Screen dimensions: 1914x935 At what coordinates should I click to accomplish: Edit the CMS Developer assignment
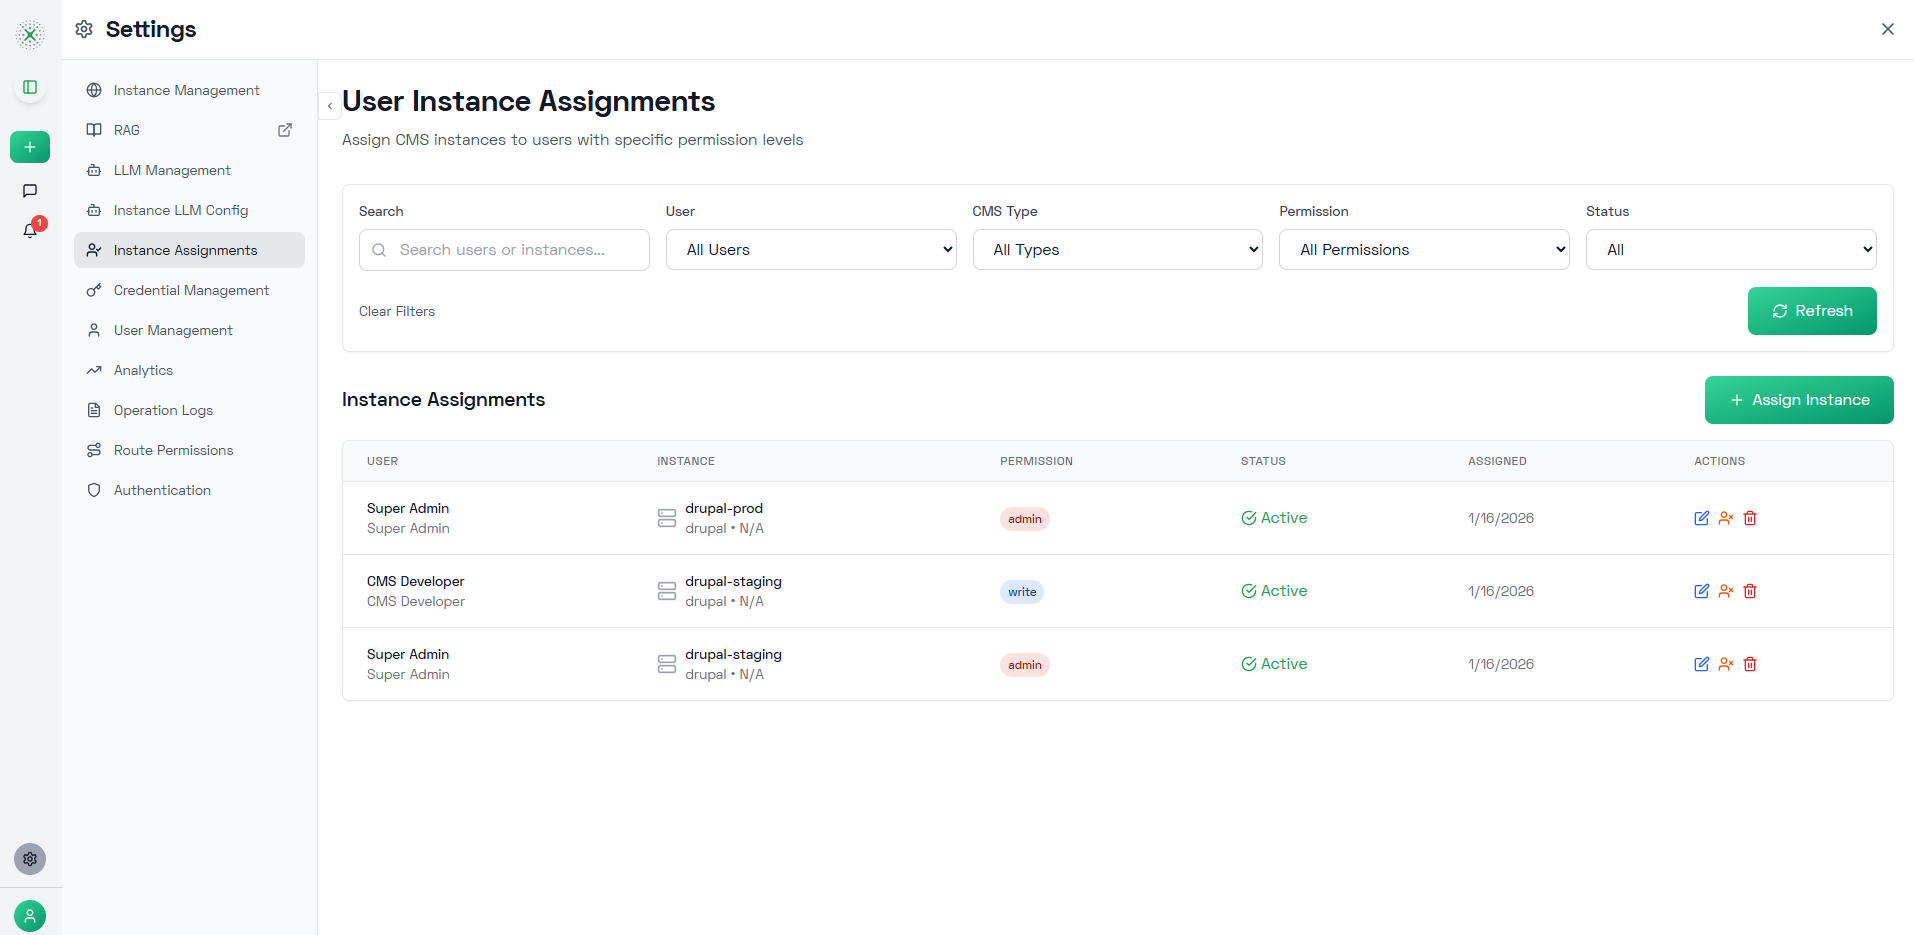pos(1702,591)
